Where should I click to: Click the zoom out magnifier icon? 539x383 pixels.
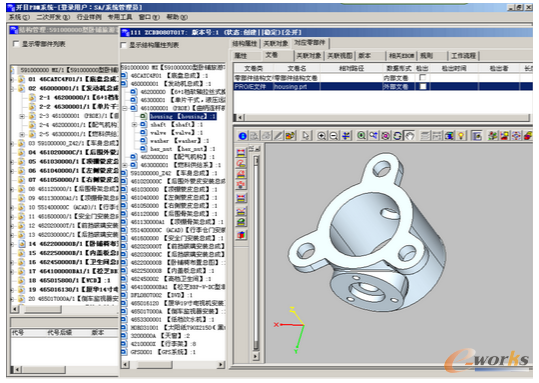(333, 136)
